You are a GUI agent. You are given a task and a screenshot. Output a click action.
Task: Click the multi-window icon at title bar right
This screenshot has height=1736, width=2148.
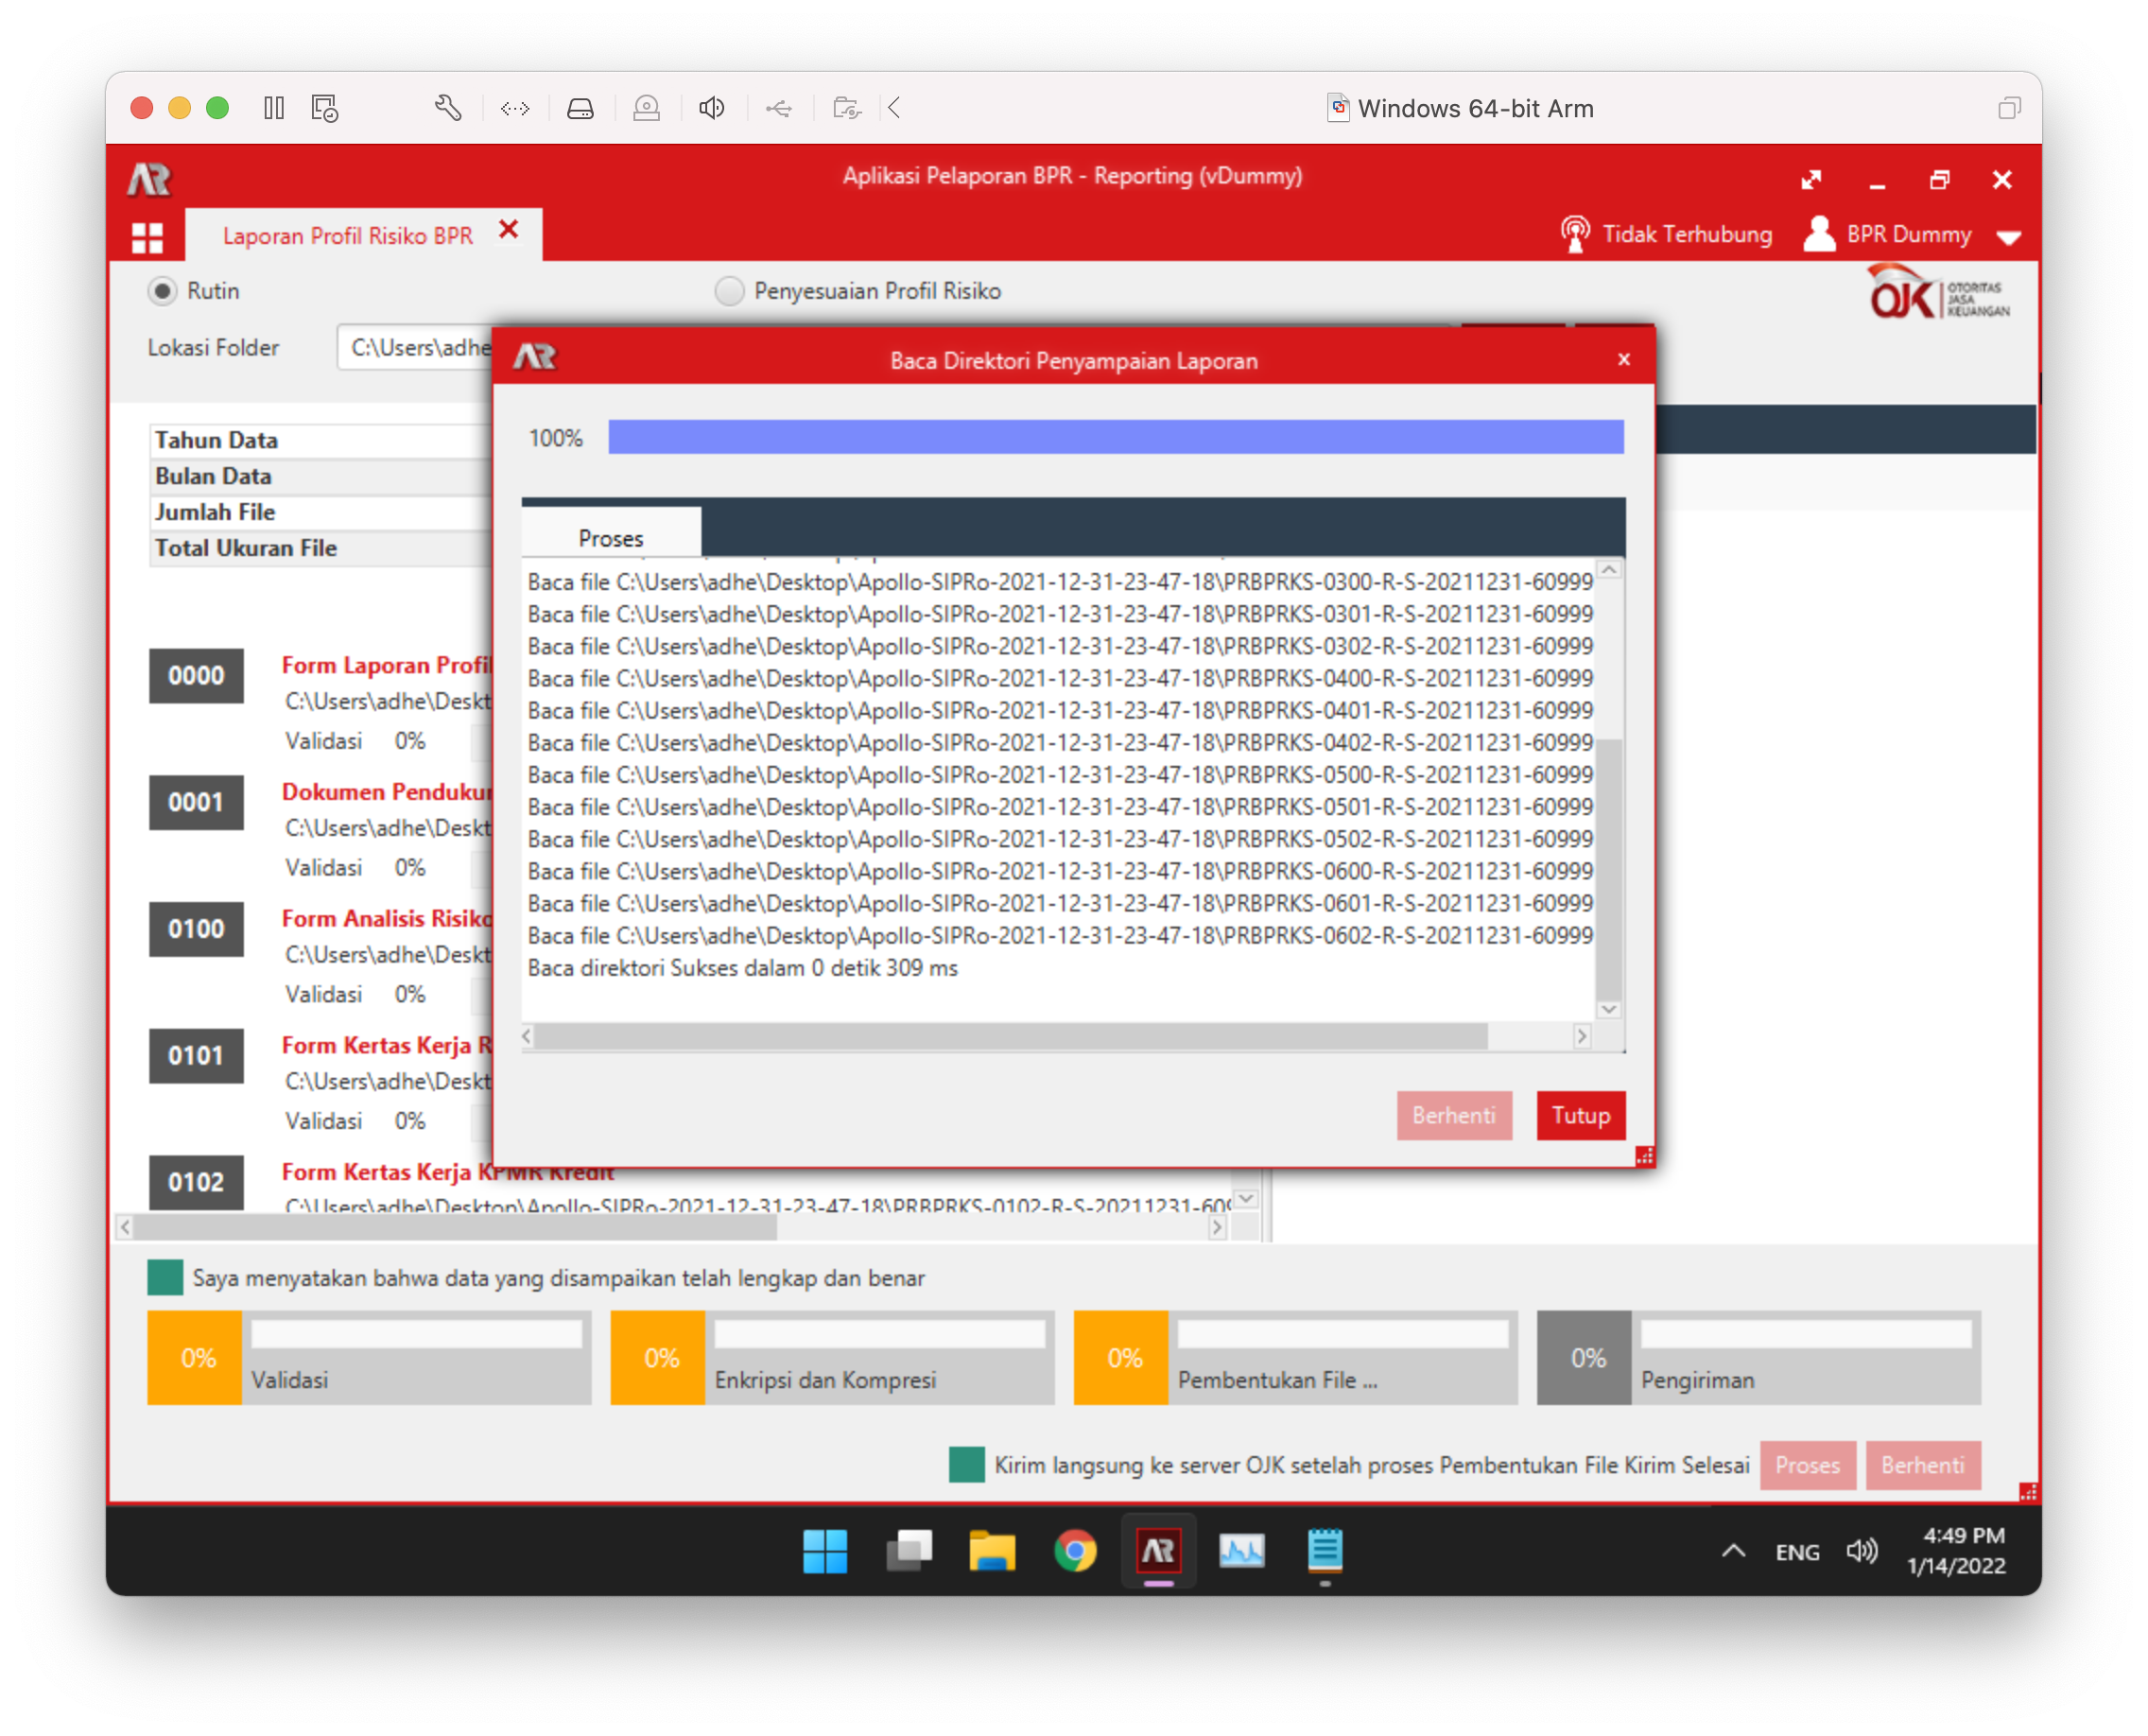click(x=2009, y=108)
